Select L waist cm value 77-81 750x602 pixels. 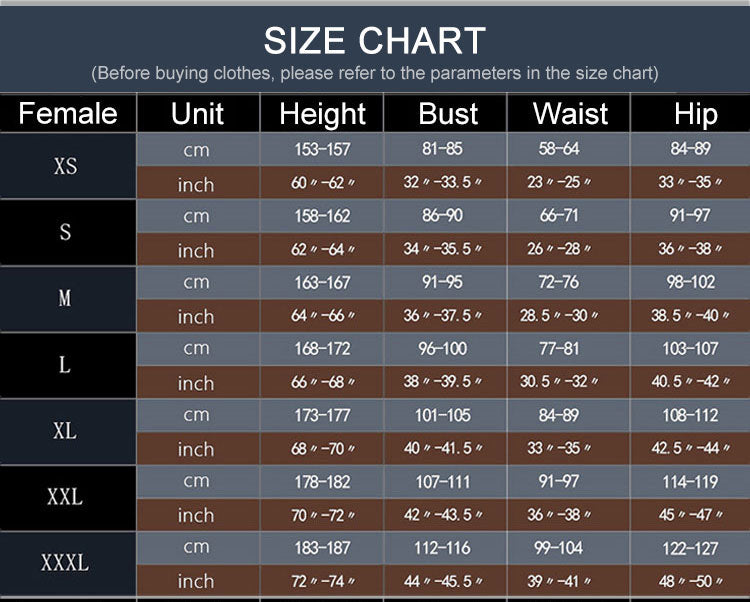(x=559, y=348)
